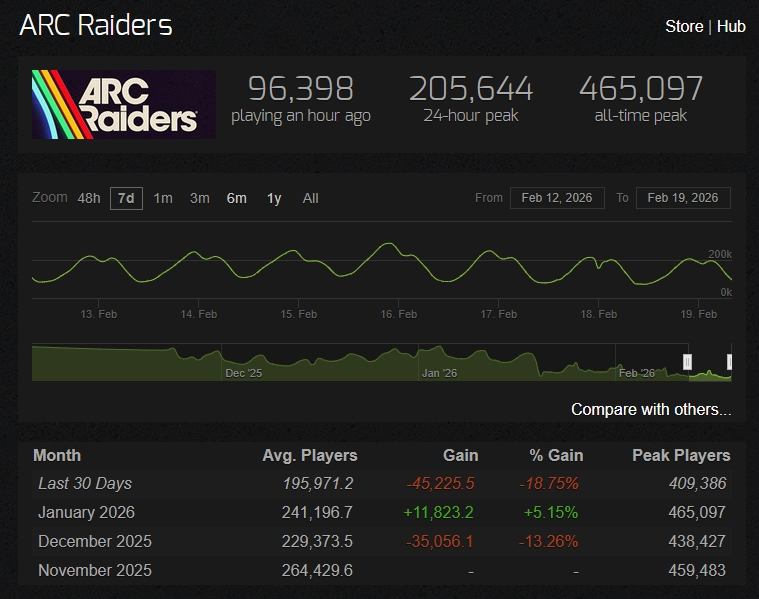Set chart zoom to All

pos(310,198)
